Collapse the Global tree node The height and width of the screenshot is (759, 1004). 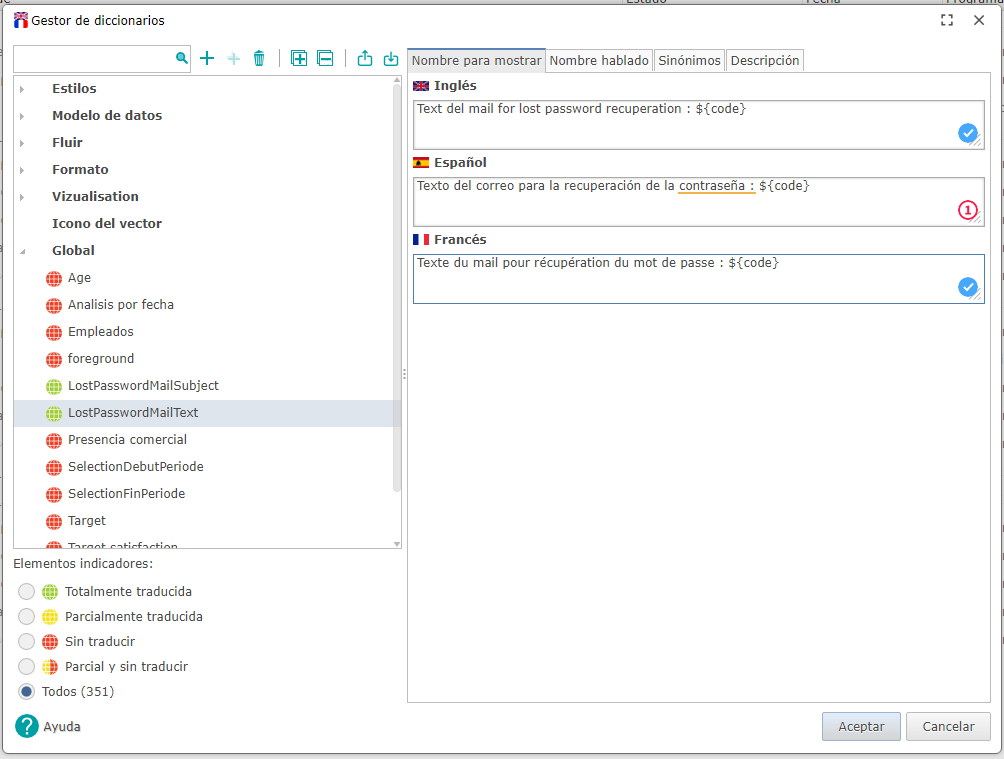(22, 251)
